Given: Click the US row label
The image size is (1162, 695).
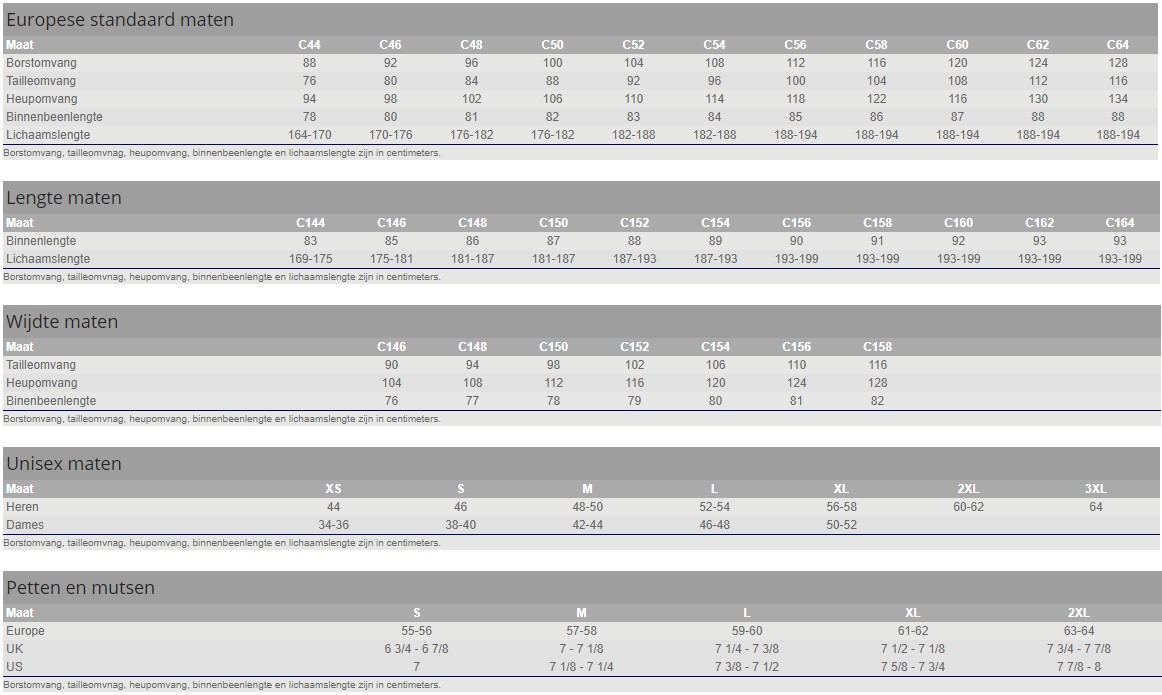Looking at the screenshot, I should coord(14,667).
